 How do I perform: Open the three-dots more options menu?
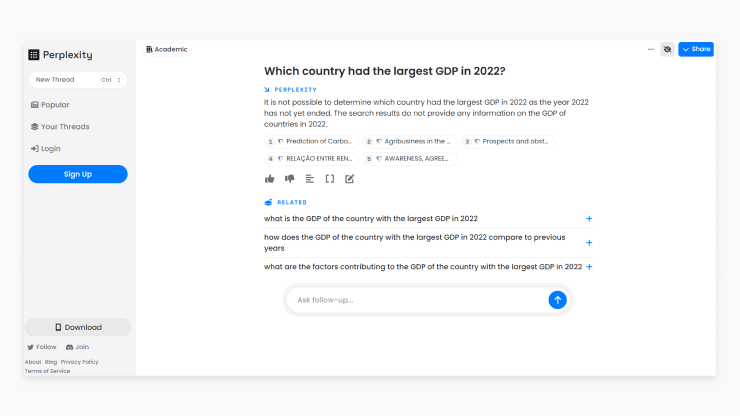click(x=650, y=49)
